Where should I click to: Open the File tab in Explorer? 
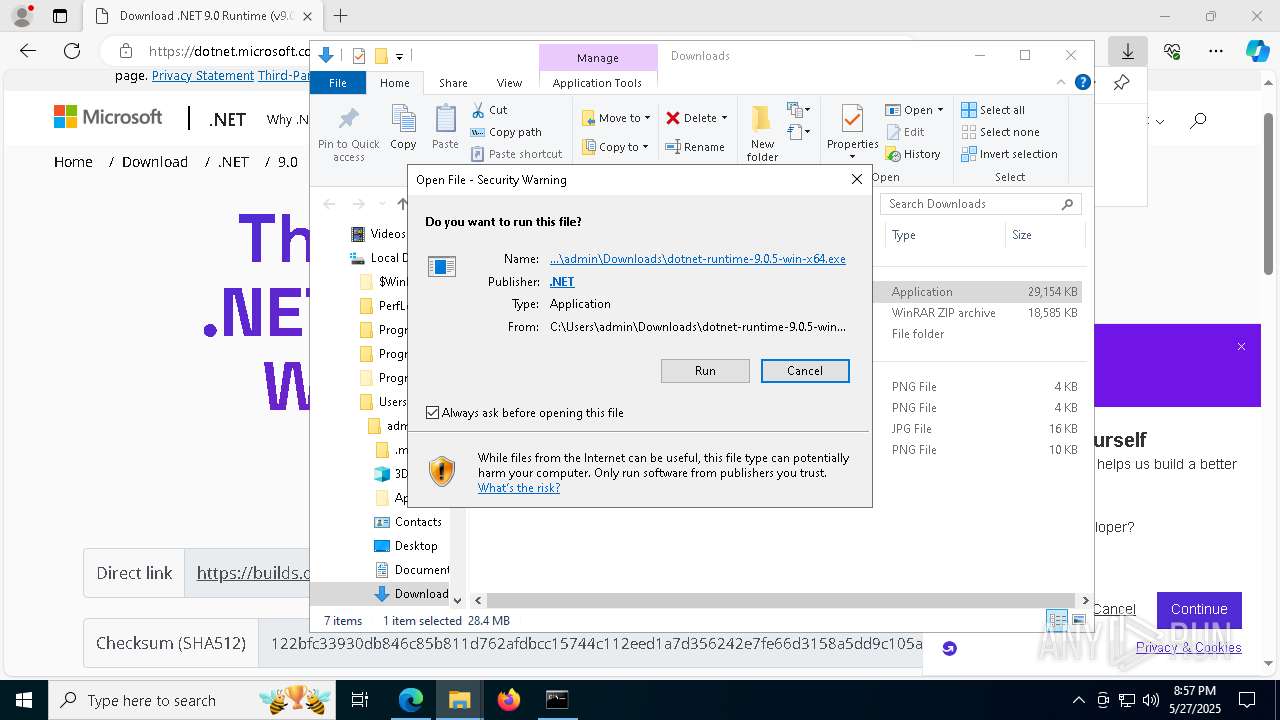coord(338,83)
